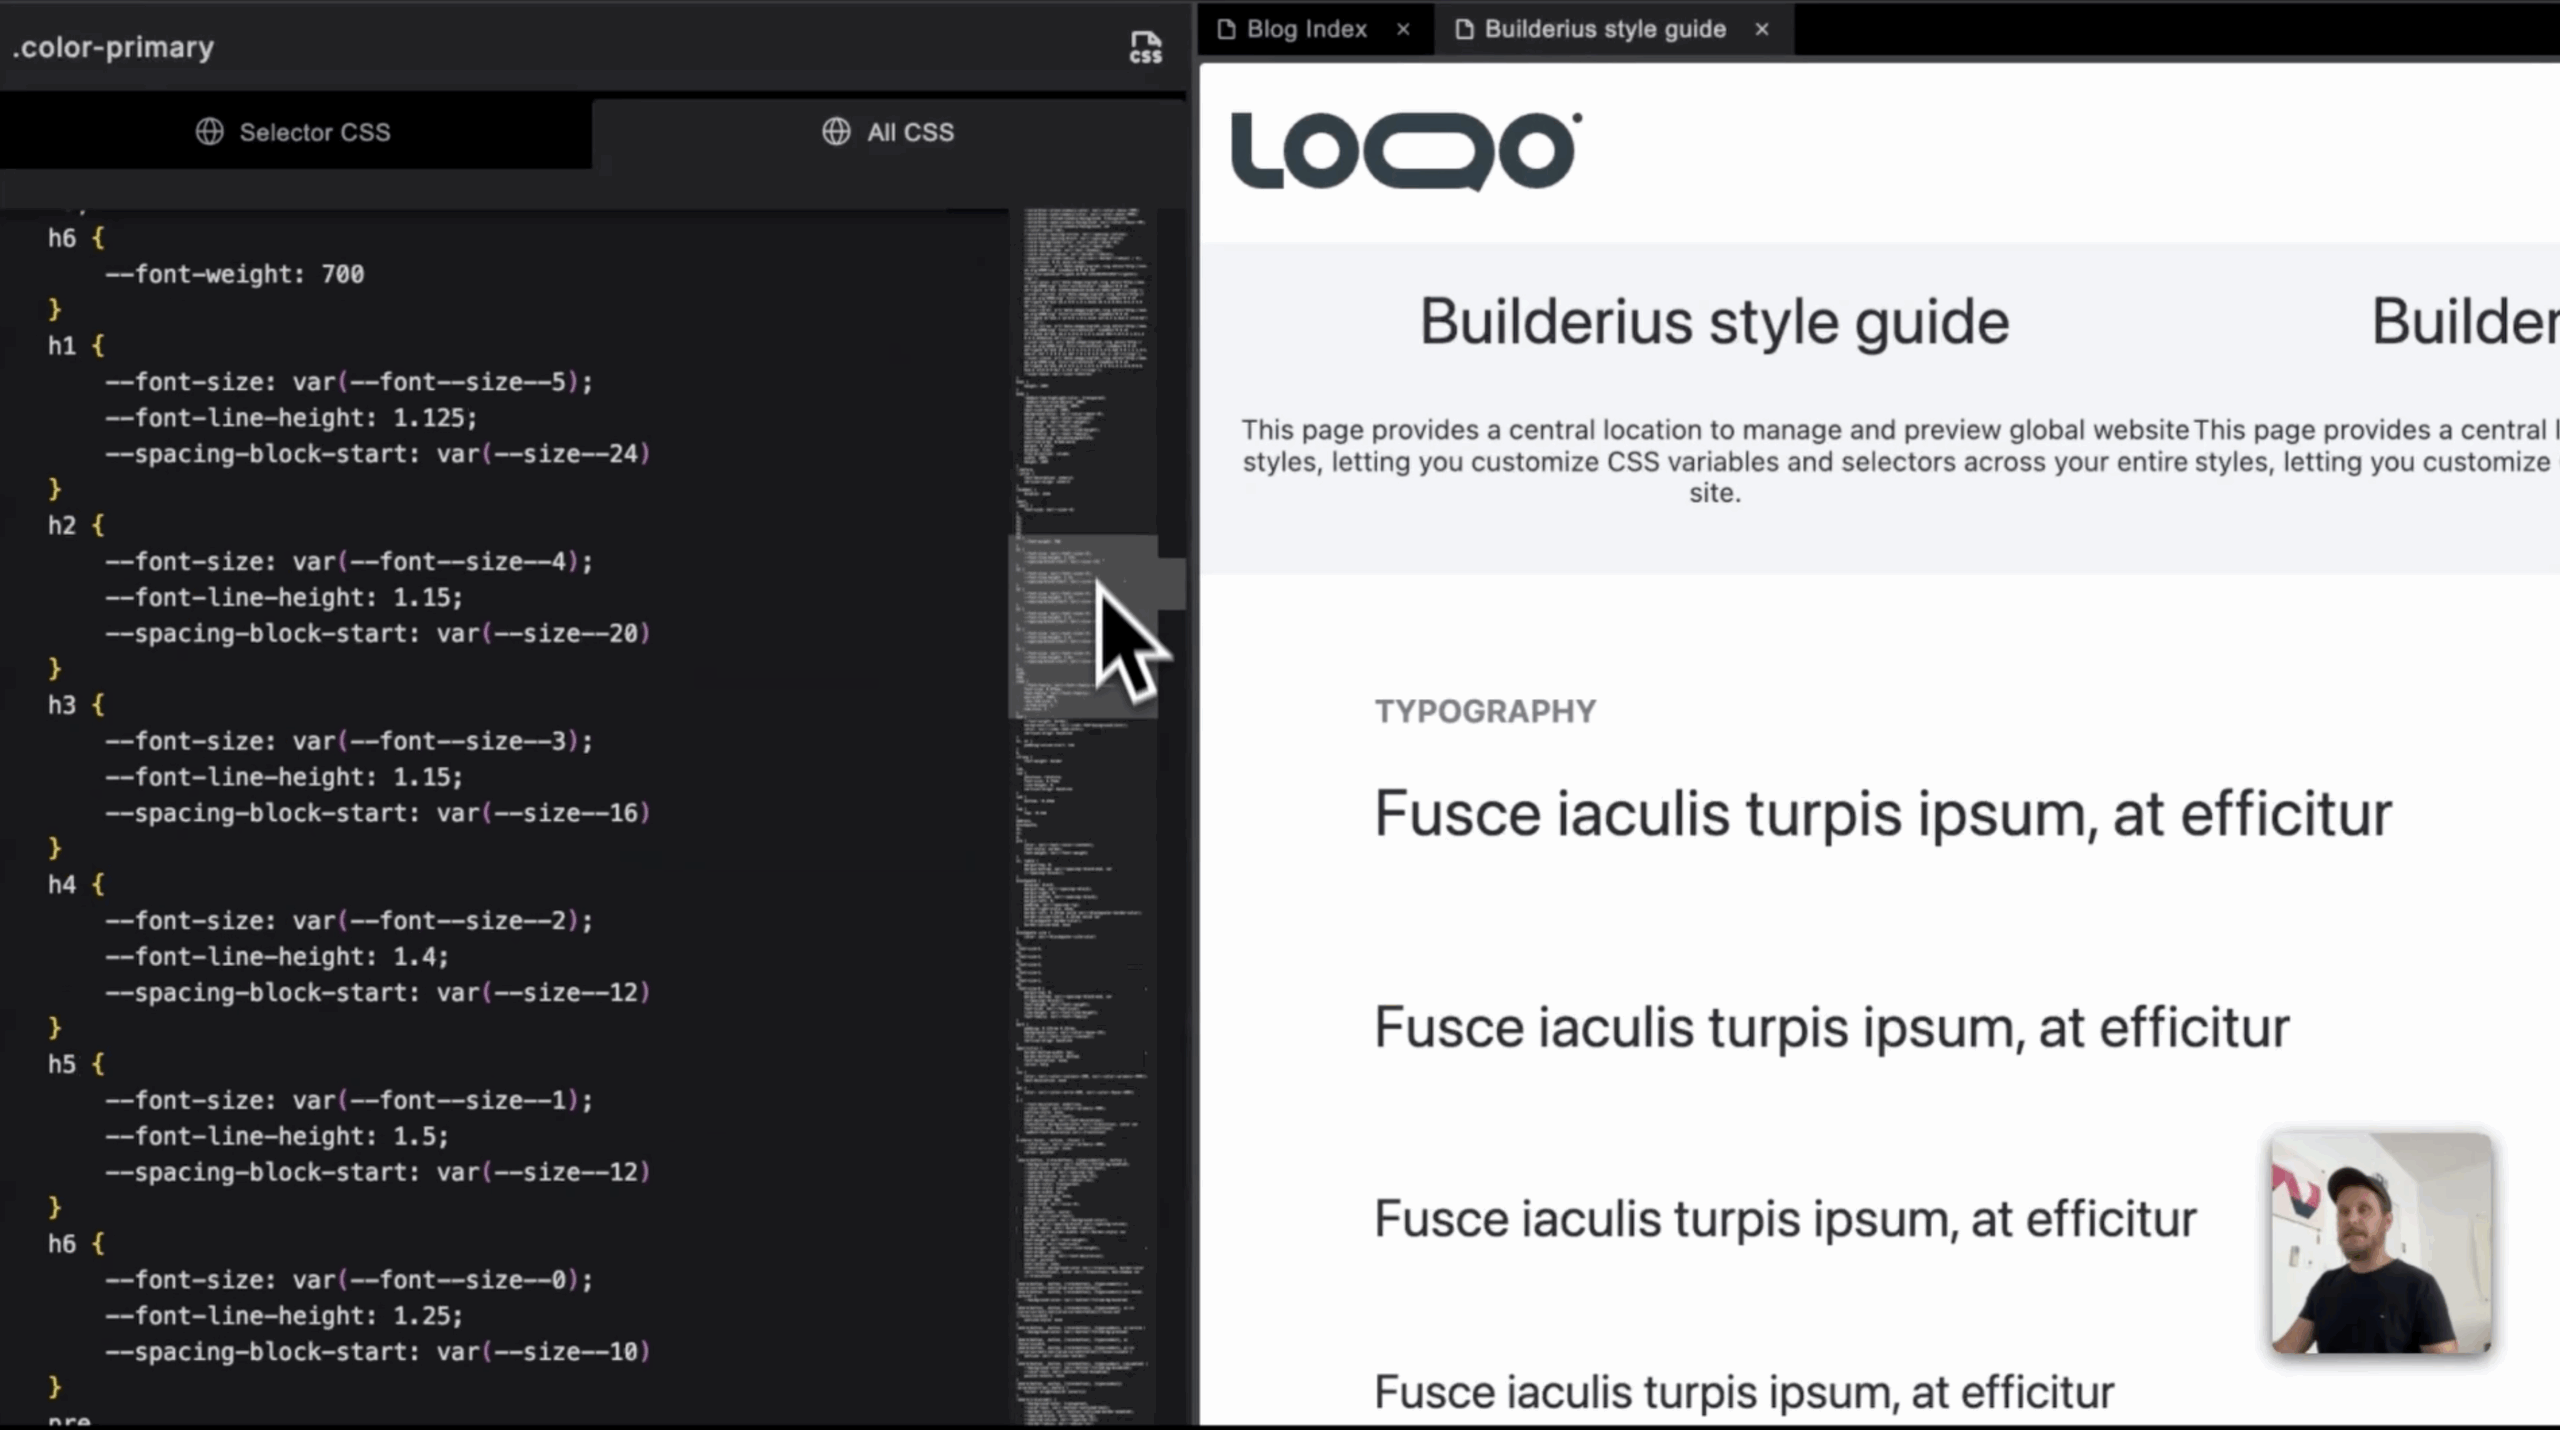The height and width of the screenshot is (1430, 2560).
Task: Click the h3 selector opening line in the code
Action: coord(75,705)
